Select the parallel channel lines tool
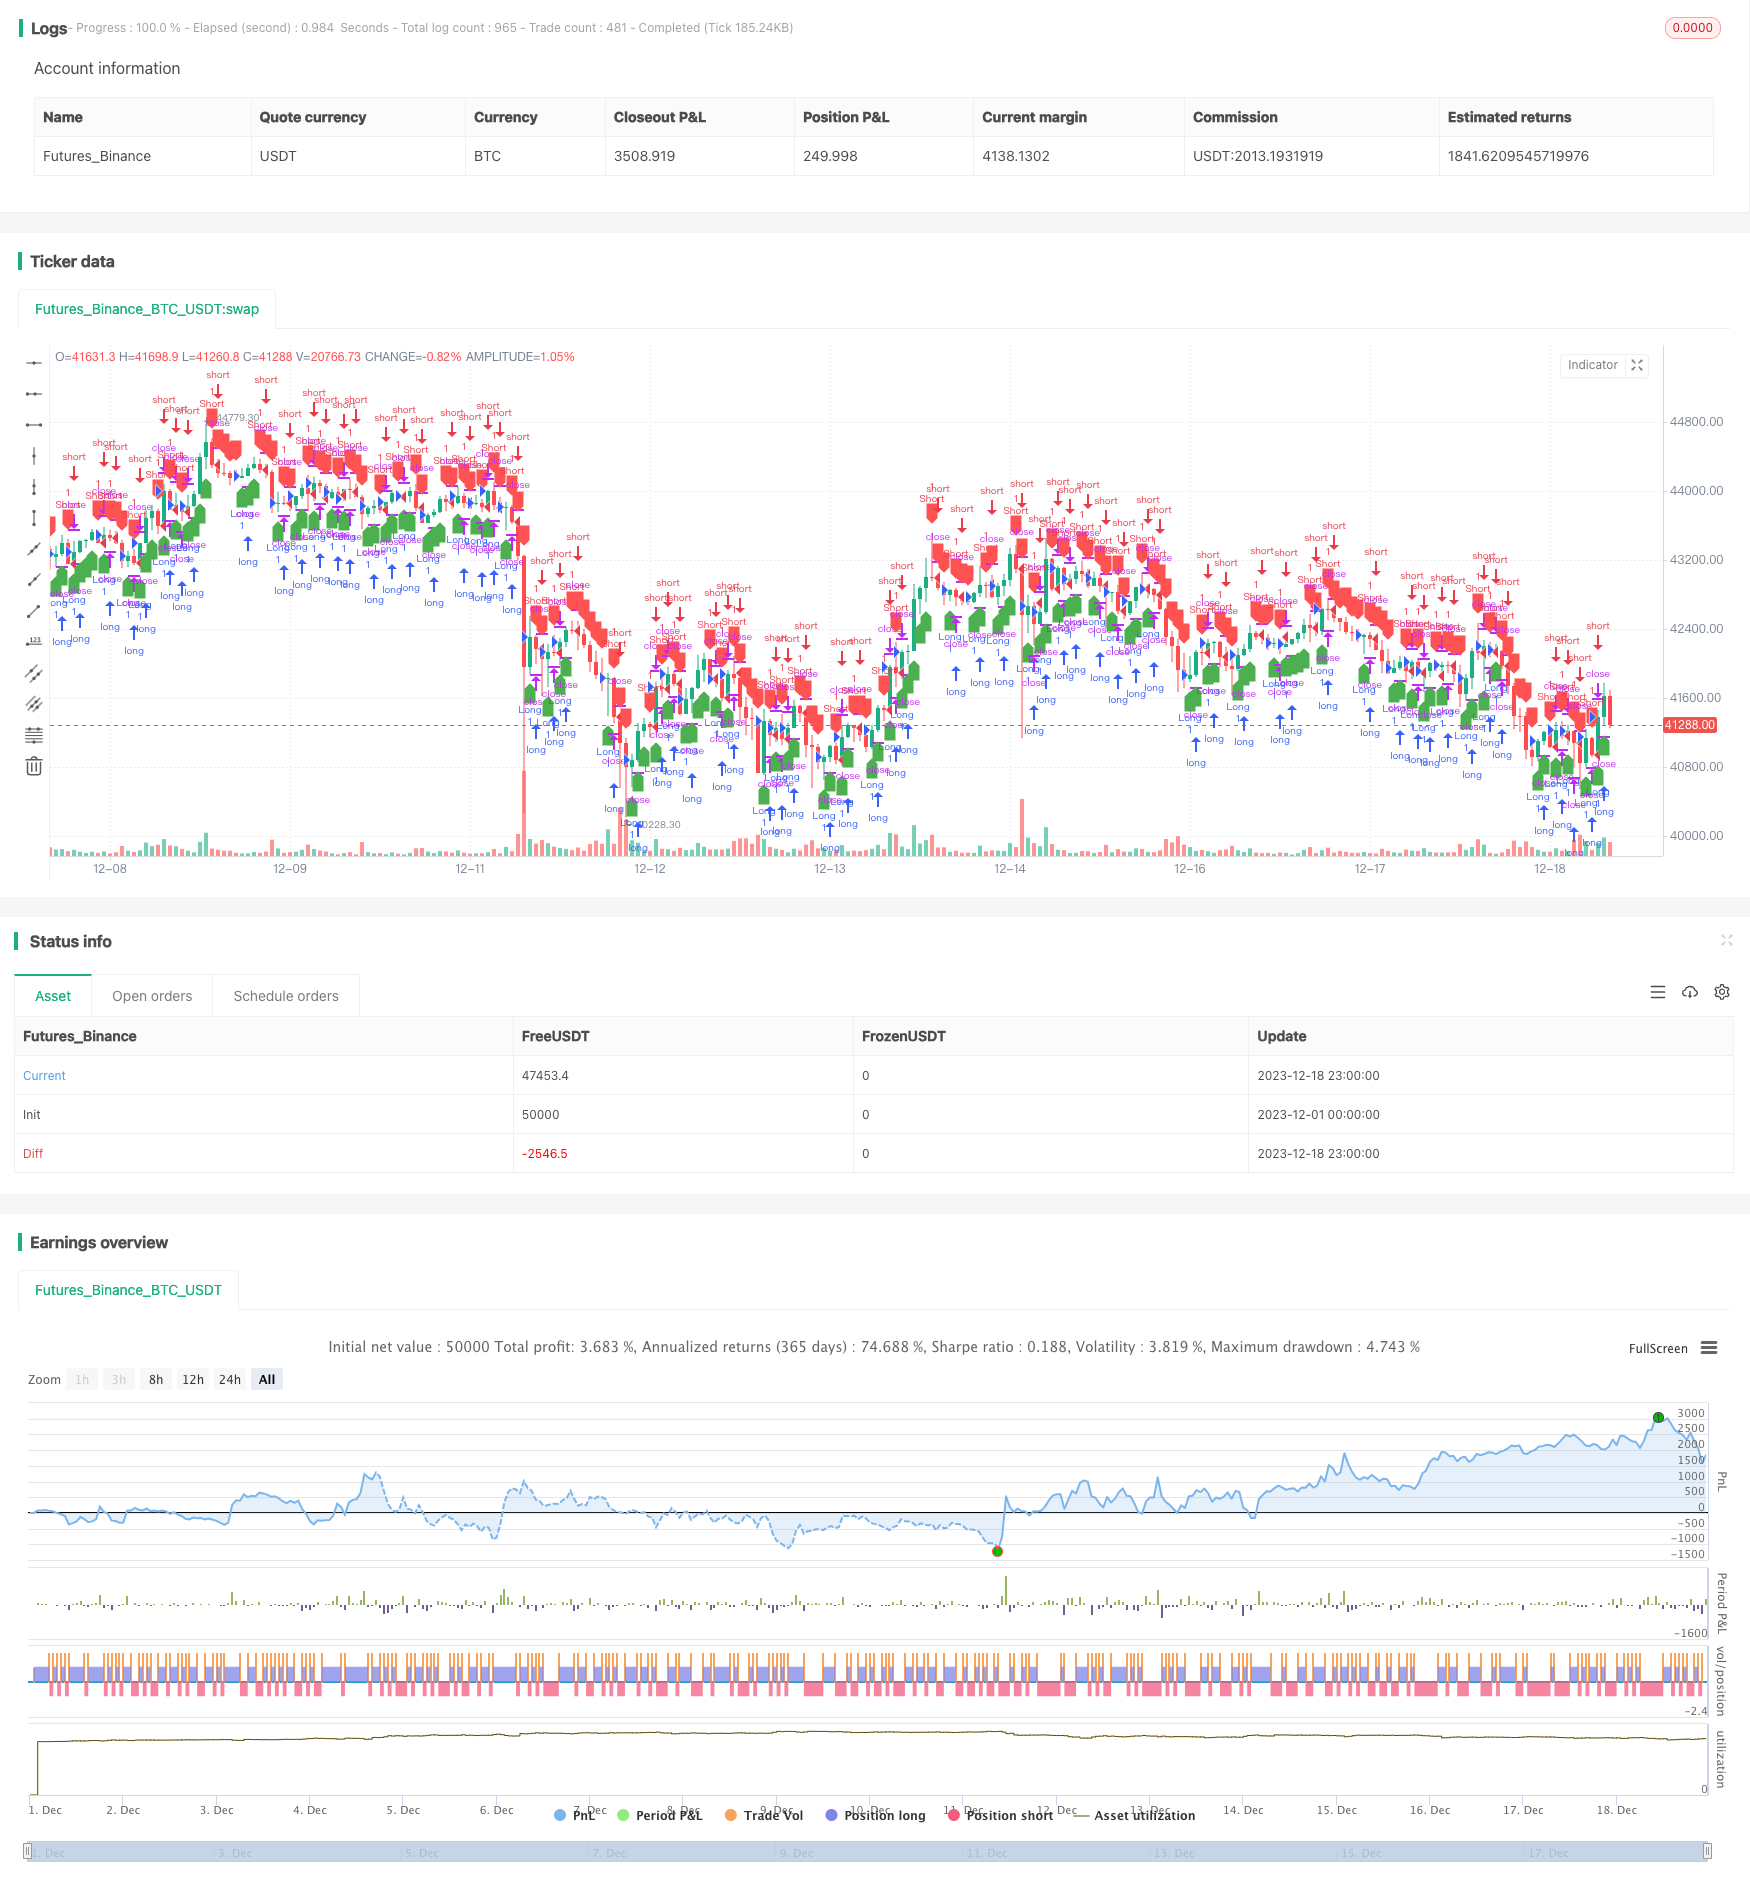 point(34,673)
